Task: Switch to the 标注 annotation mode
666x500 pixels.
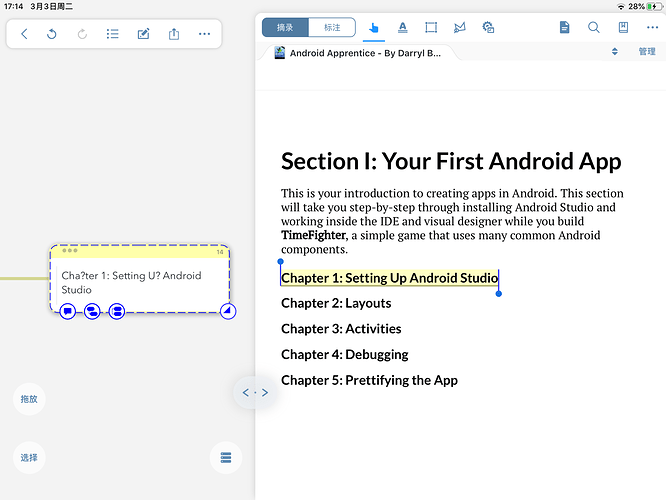Action: [332, 28]
